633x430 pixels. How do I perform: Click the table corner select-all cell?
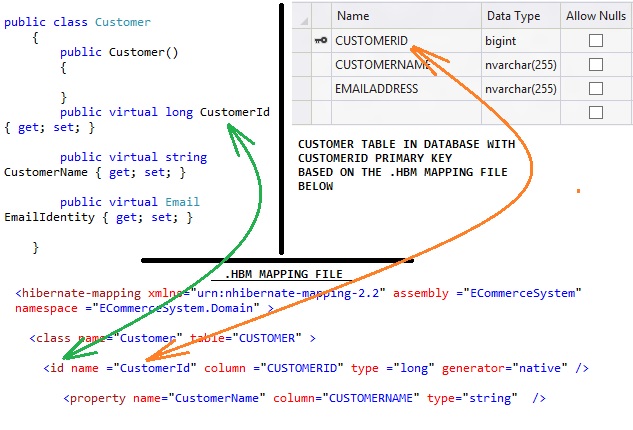(302, 16)
